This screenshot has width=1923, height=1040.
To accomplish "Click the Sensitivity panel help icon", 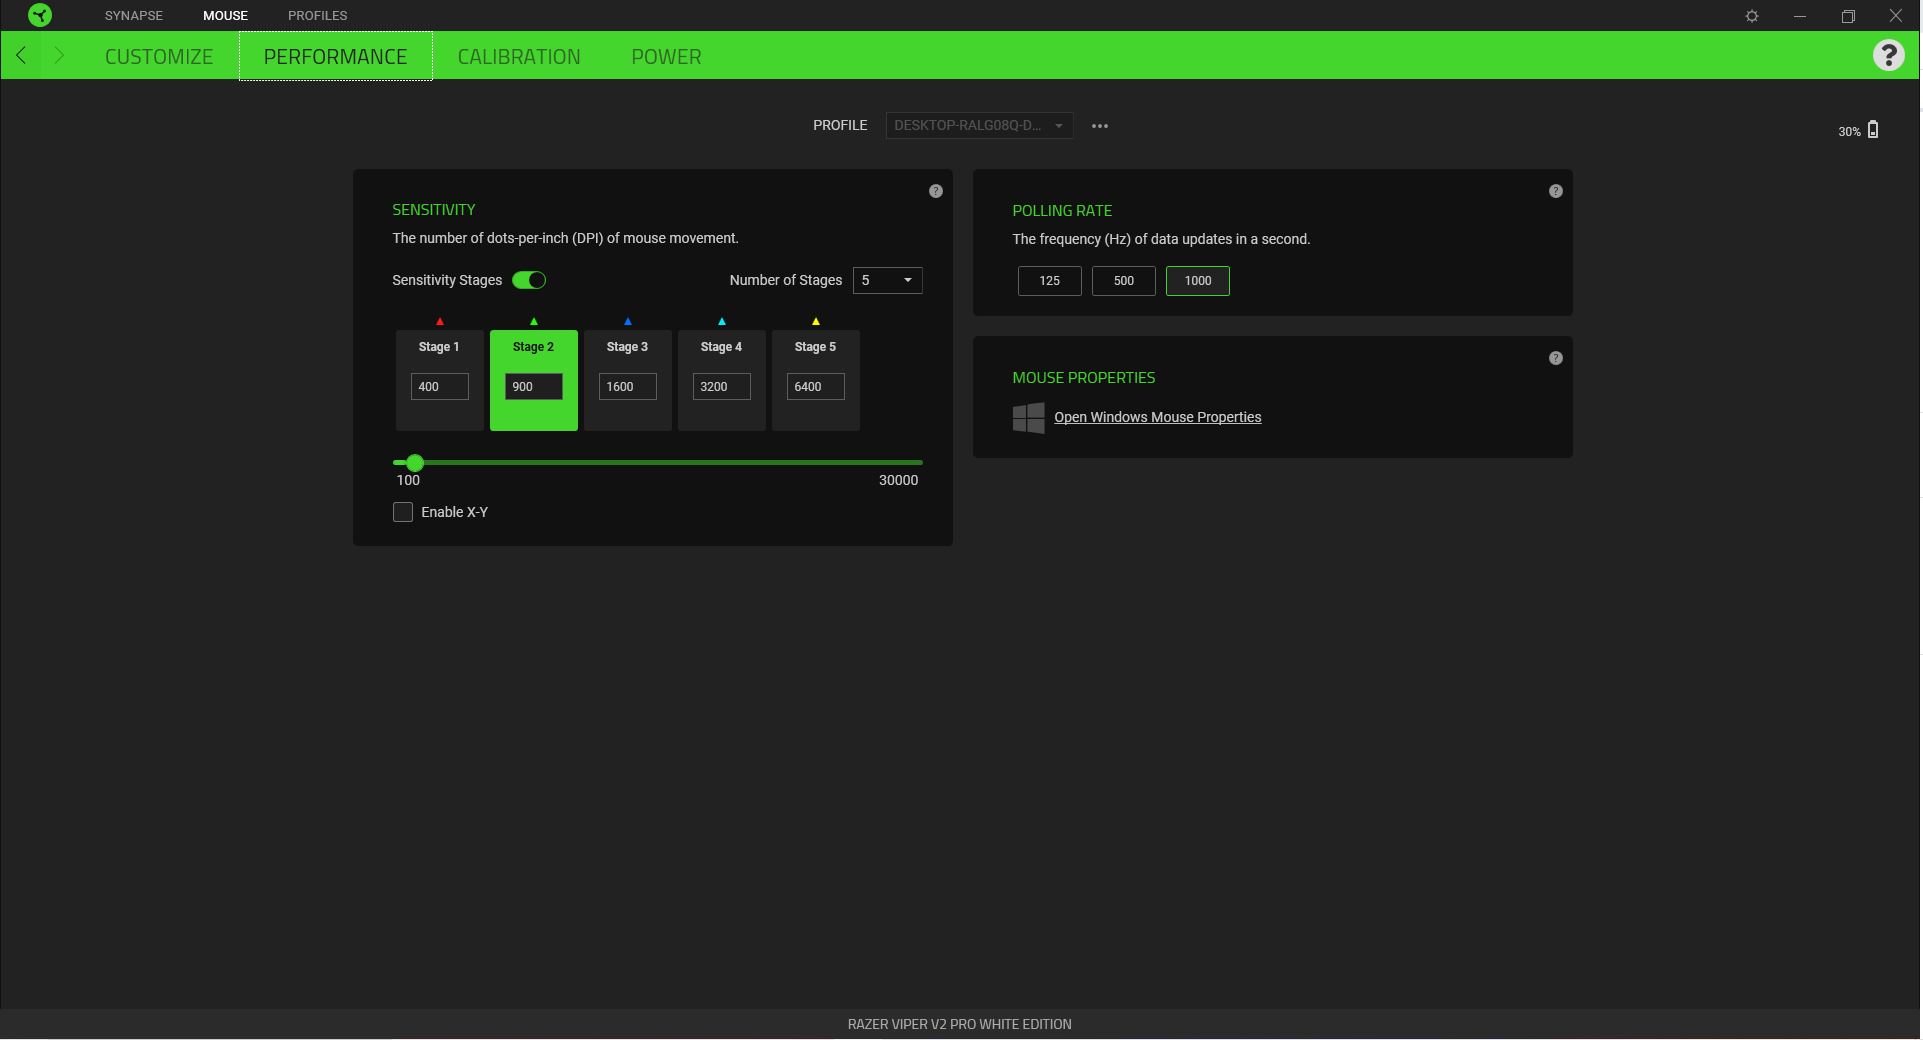I will tap(937, 191).
